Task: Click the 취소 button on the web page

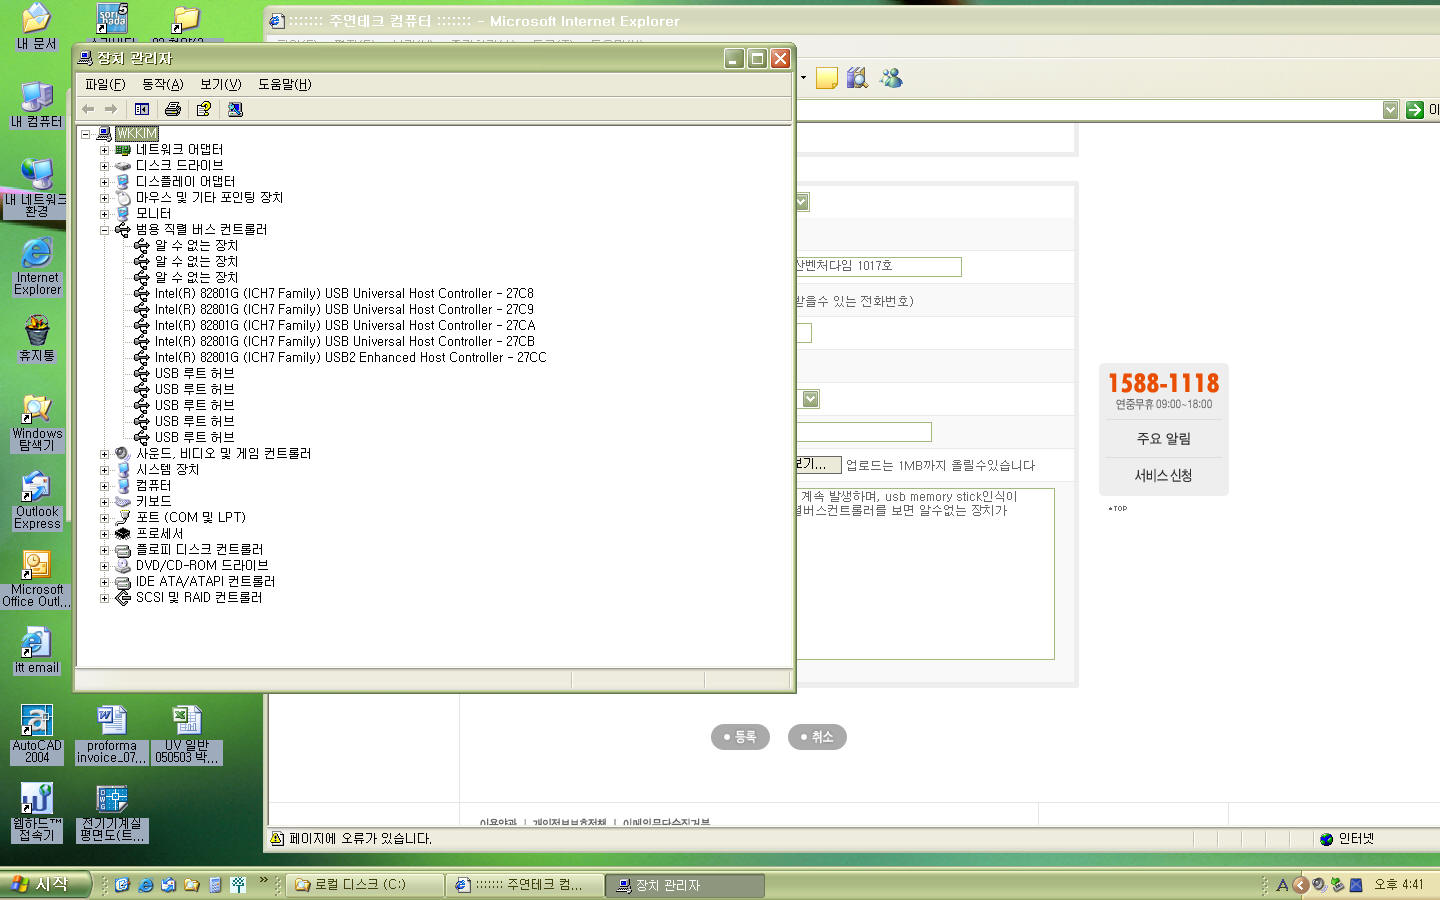Action: tap(817, 737)
